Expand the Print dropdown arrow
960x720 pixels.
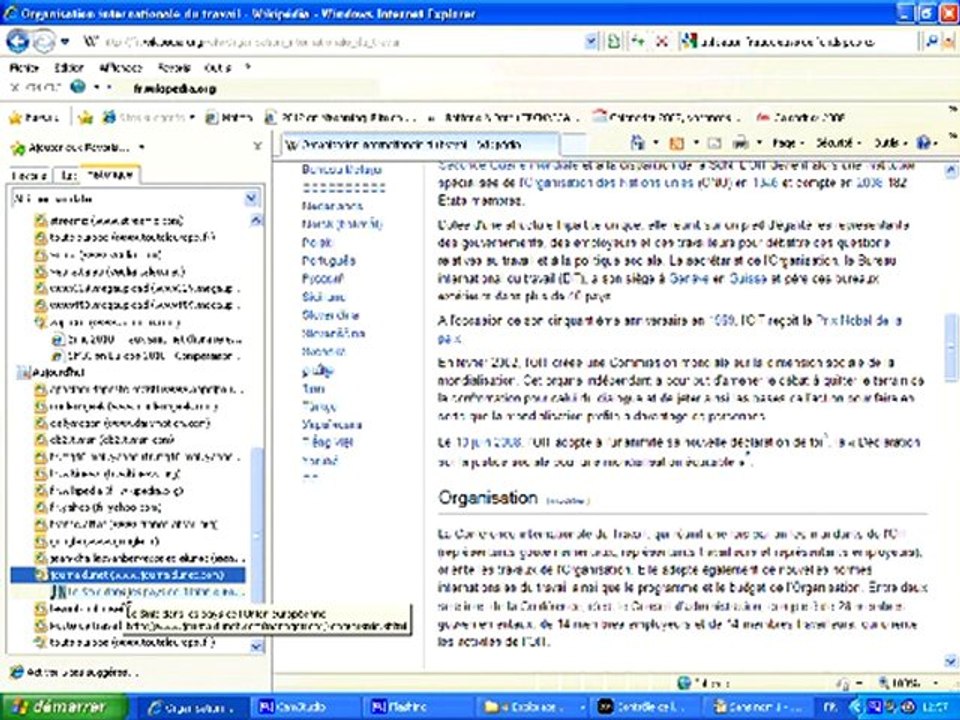tap(759, 143)
